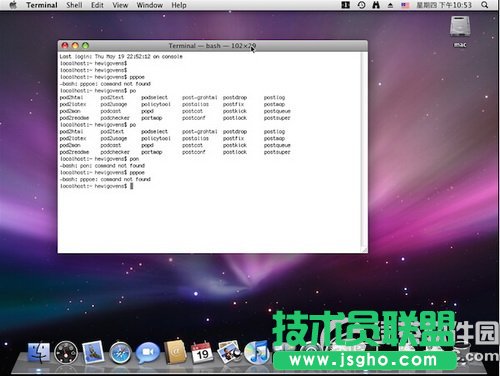Open Address Book from the Dock
The width and height of the screenshot is (500, 376).
pos(175,352)
